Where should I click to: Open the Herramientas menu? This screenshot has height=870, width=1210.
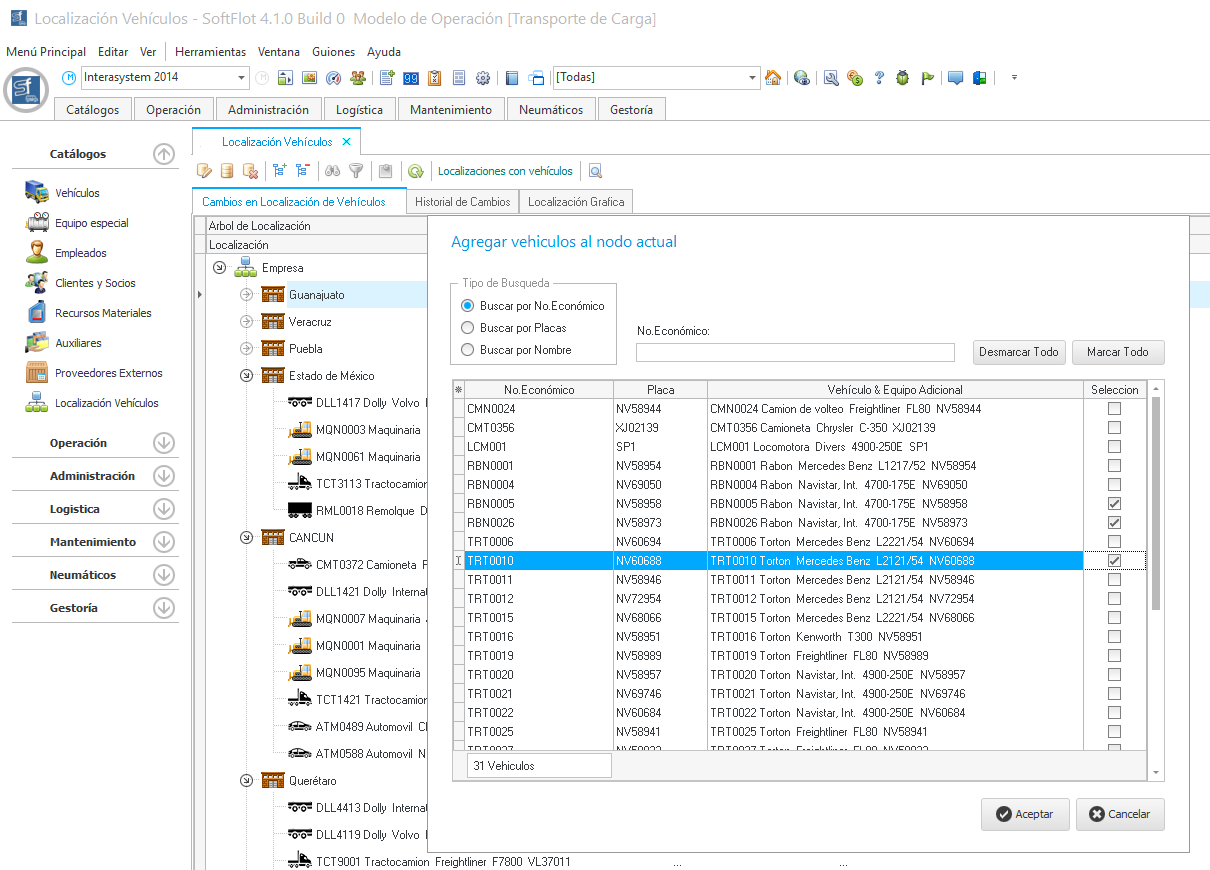click(x=210, y=52)
